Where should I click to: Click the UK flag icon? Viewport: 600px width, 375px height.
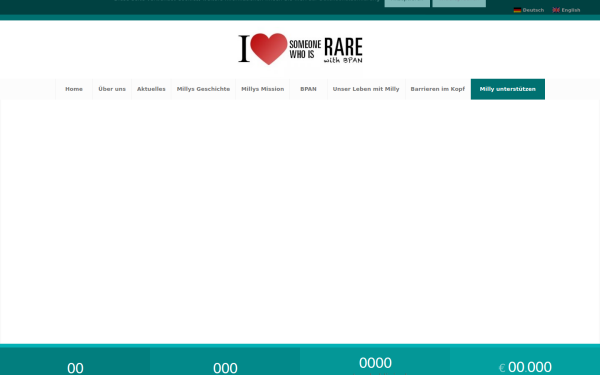coord(556,10)
